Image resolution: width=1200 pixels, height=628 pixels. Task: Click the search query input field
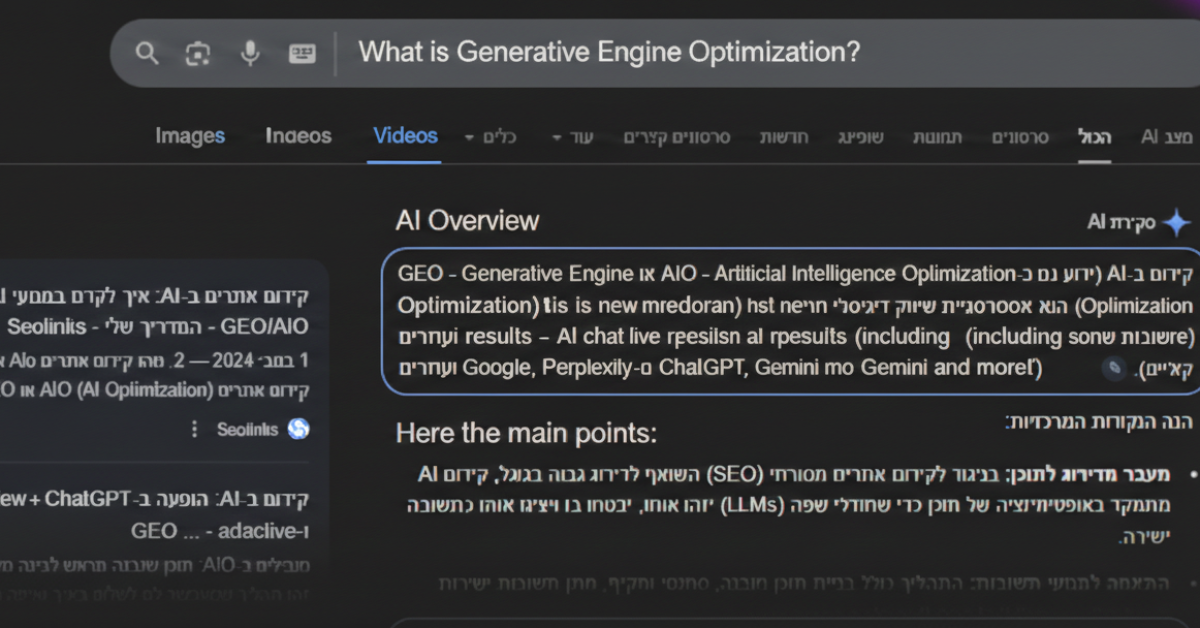click(x=700, y=53)
